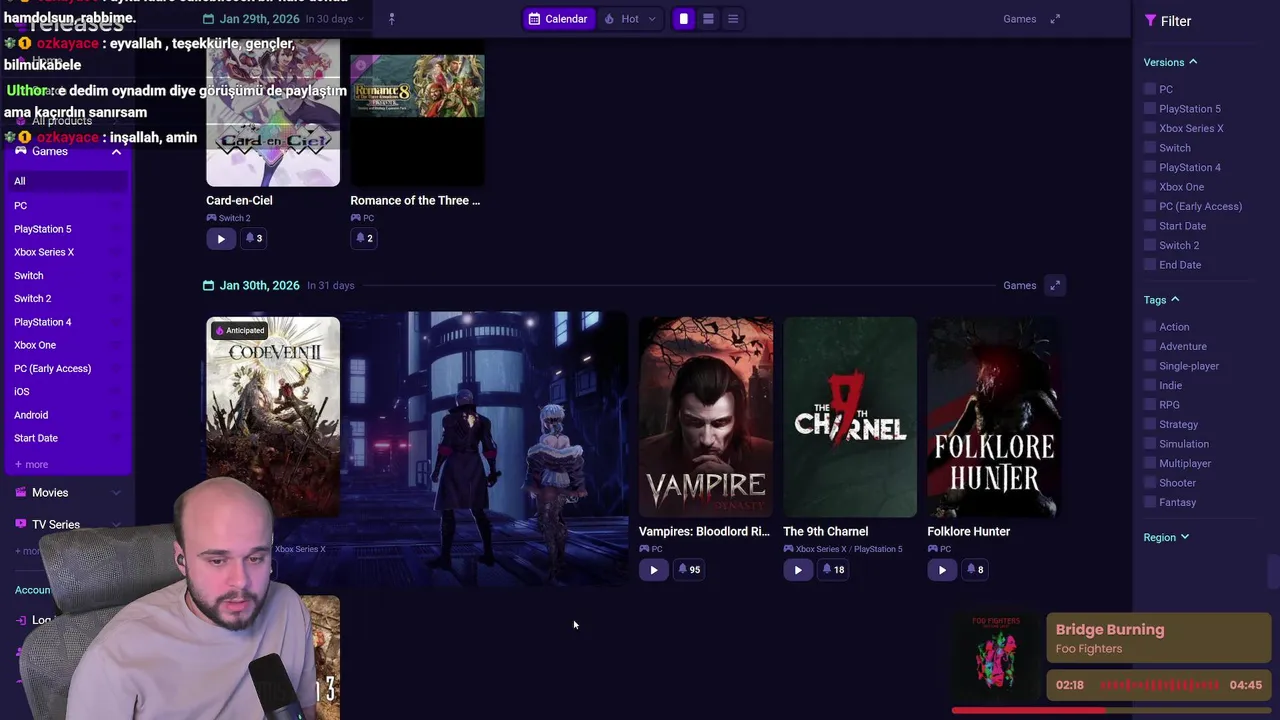Check PlayStation 4 version filter

1150,167
